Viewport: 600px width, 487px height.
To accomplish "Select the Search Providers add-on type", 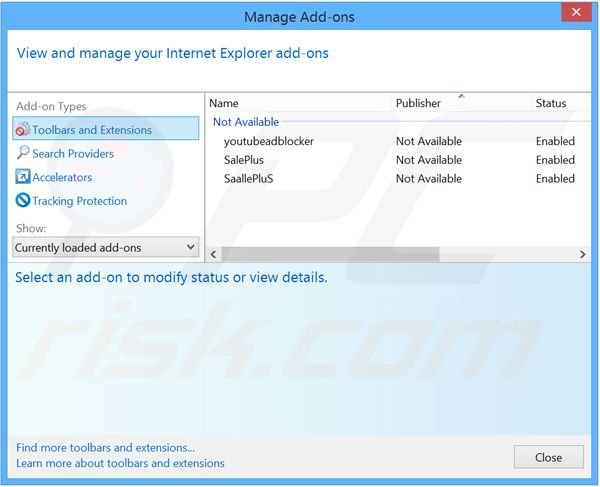I will (x=73, y=154).
